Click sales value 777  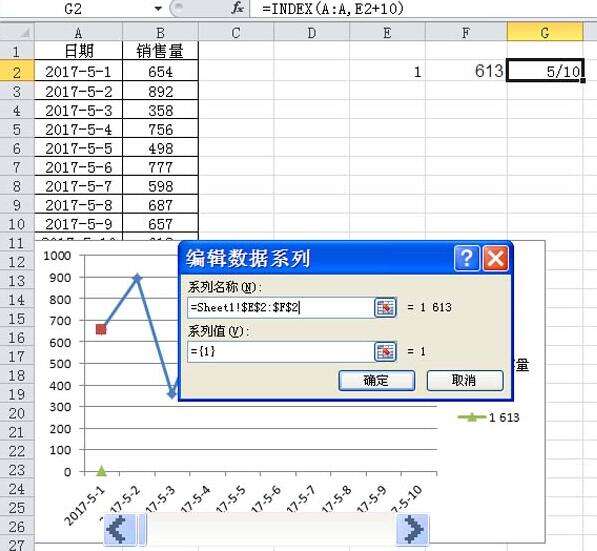[160, 167]
